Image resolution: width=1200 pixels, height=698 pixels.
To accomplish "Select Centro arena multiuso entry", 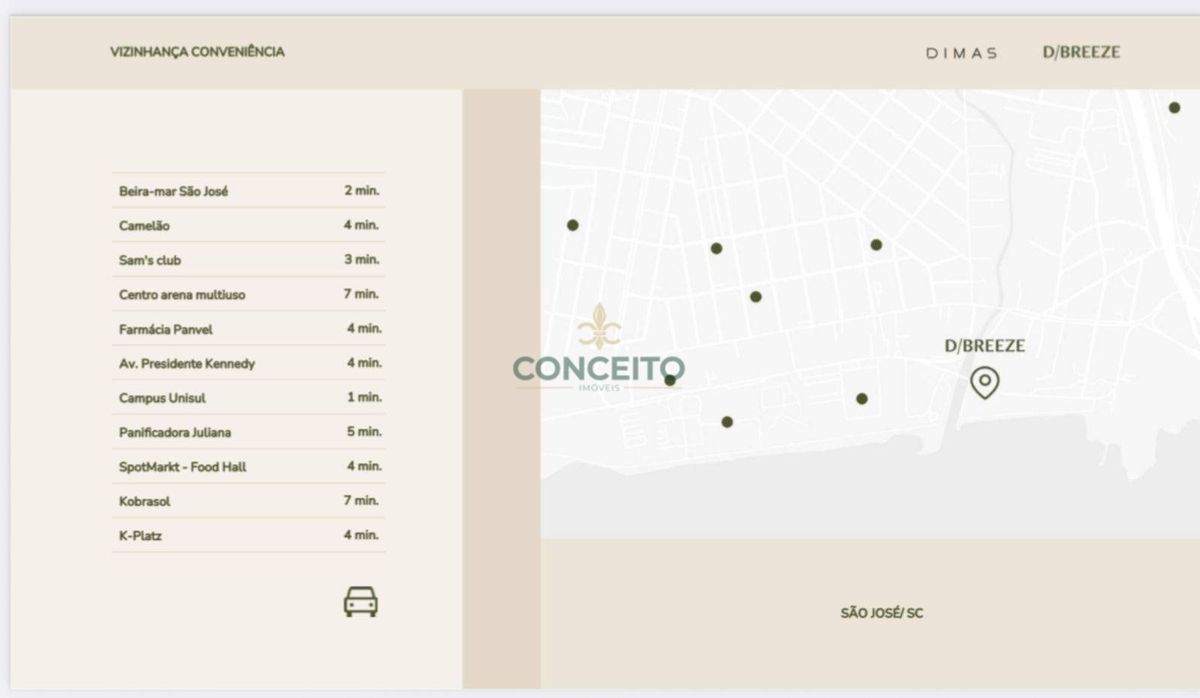I will pos(248,294).
